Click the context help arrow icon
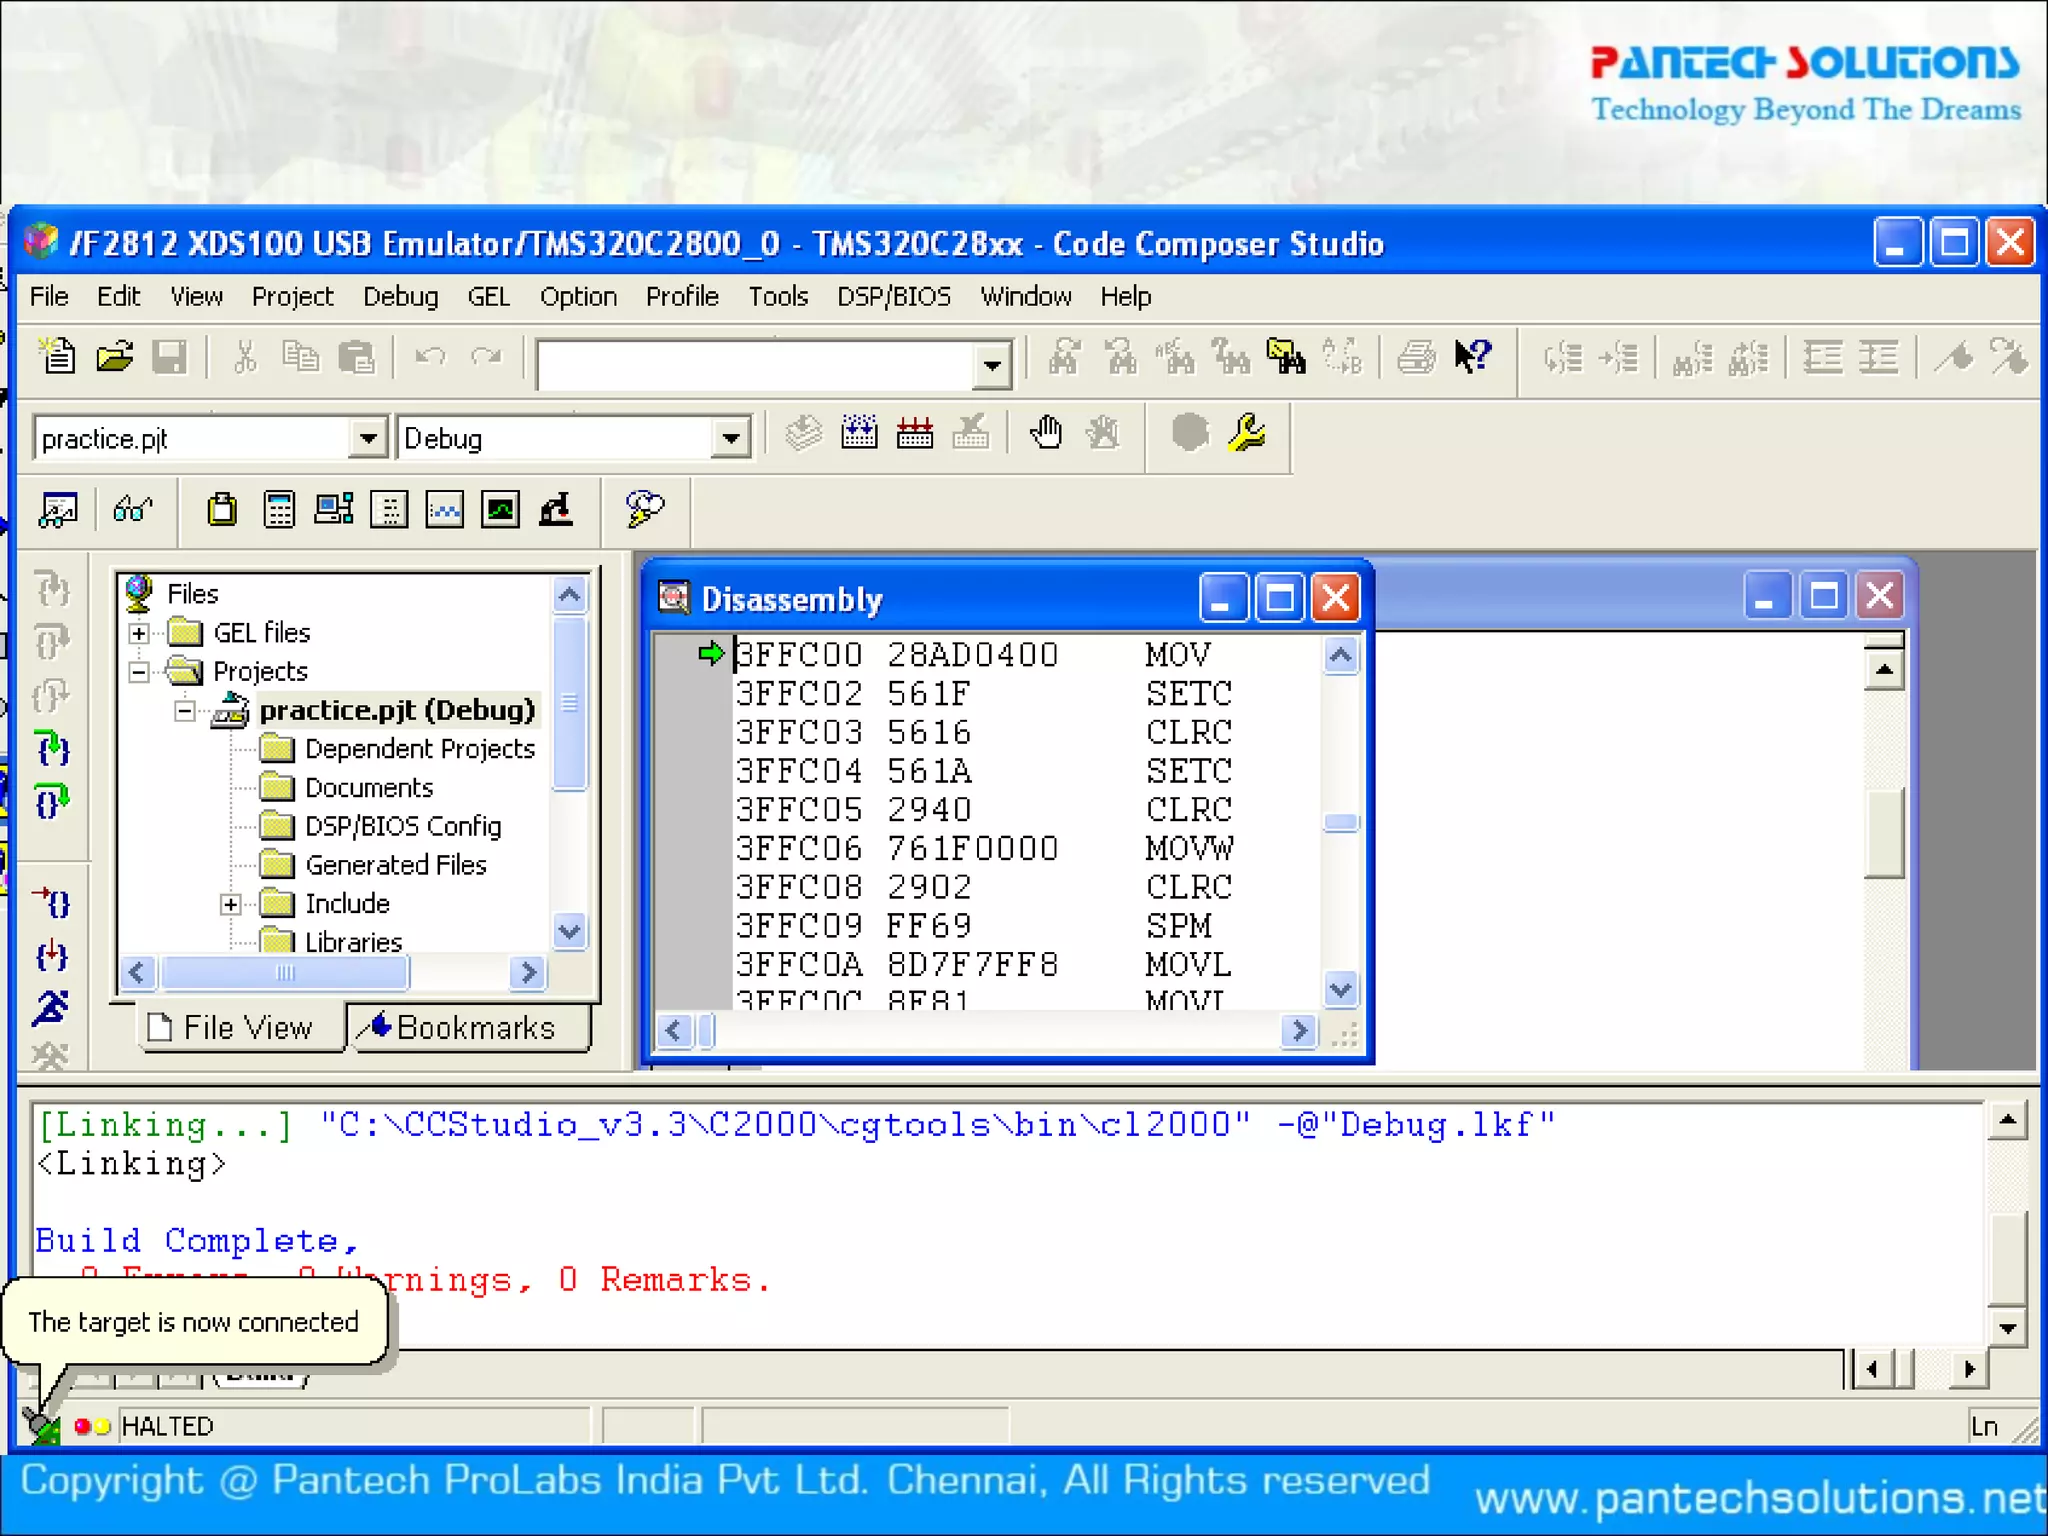This screenshot has height=1536, width=2048. (x=1472, y=357)
